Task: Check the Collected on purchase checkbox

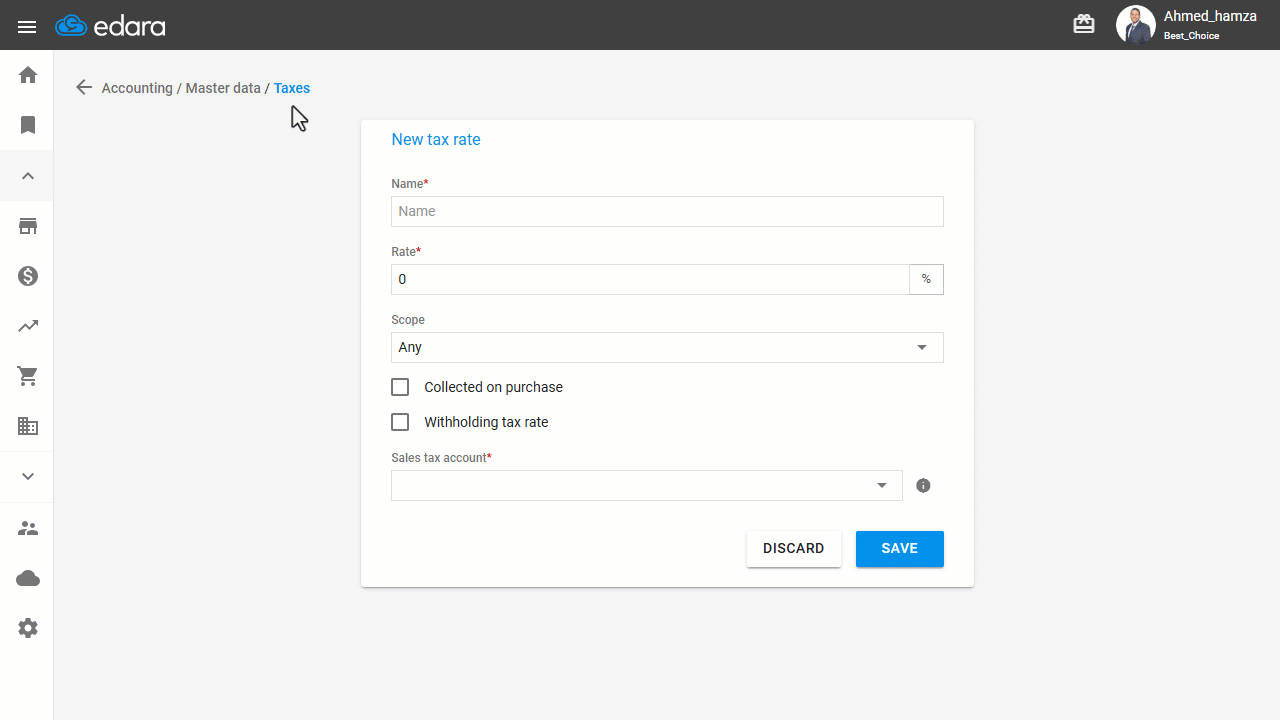Action: 400,387
